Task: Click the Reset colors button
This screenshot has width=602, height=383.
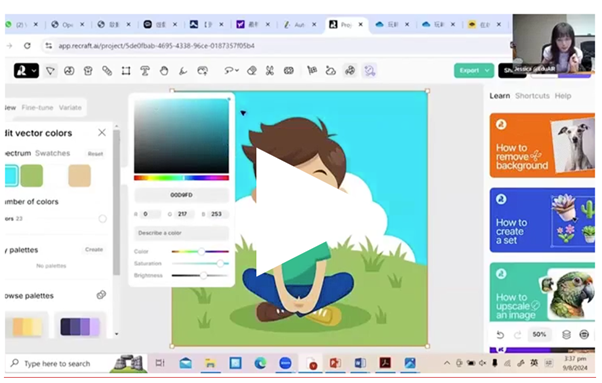Action: click(95, 154)
